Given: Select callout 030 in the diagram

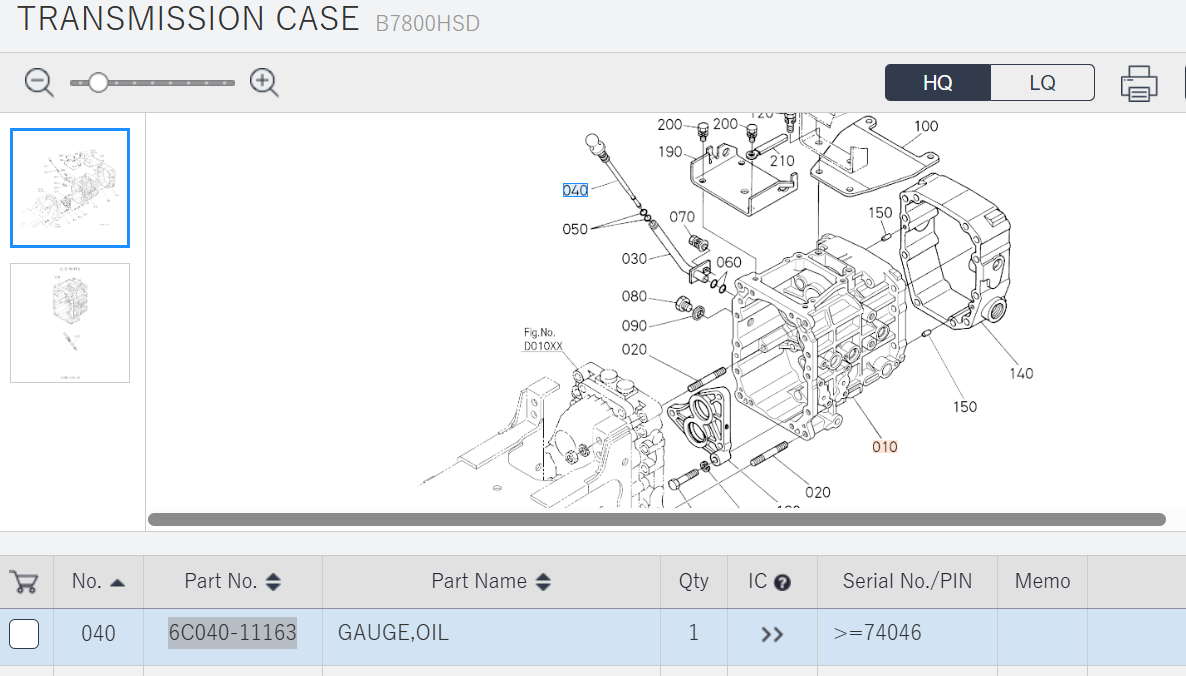Looking at the screenshot, I should [634, 259].
